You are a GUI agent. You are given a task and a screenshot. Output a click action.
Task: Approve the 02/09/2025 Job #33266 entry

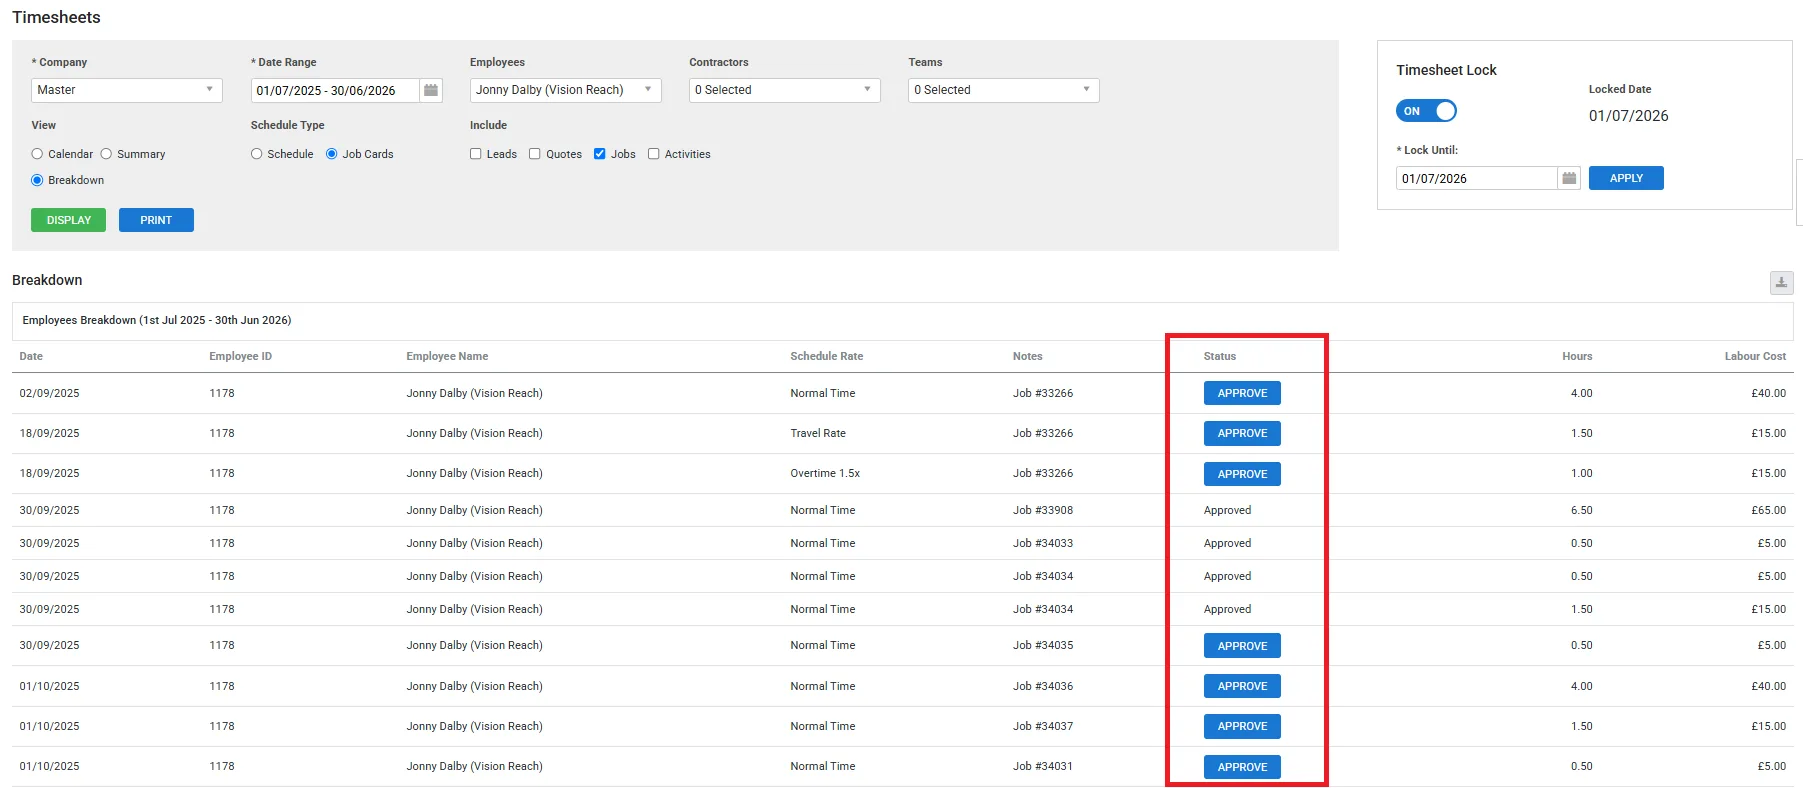tap(1242, 393)
